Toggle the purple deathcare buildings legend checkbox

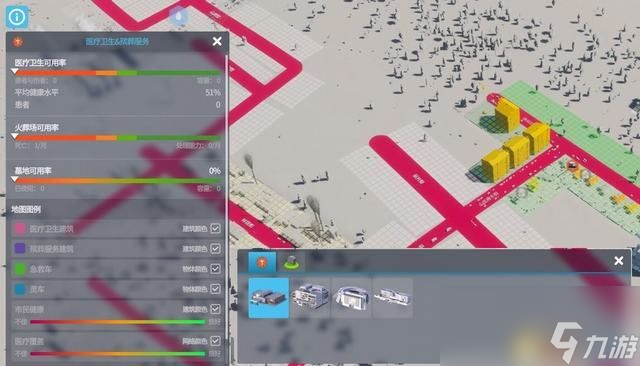216,248
